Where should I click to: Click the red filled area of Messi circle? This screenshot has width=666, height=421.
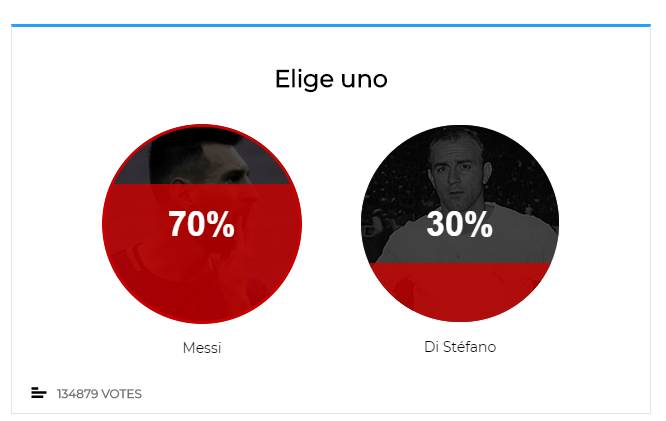[202, 272]
